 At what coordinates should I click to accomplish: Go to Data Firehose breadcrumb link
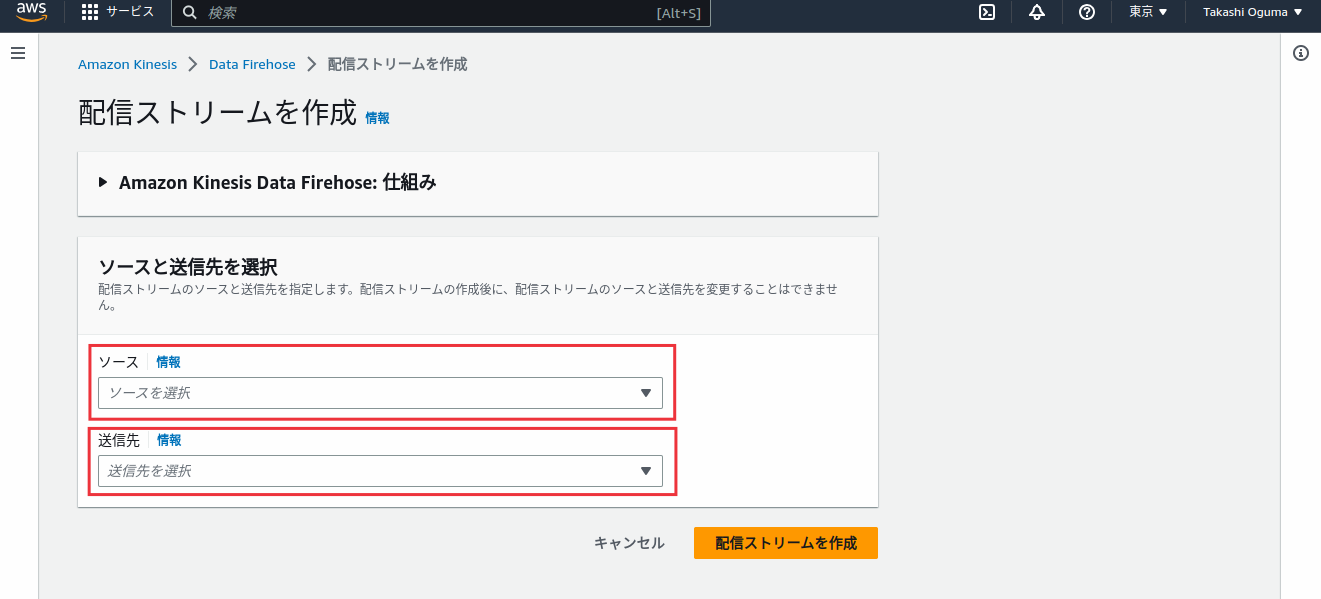[x=252, y=64]
